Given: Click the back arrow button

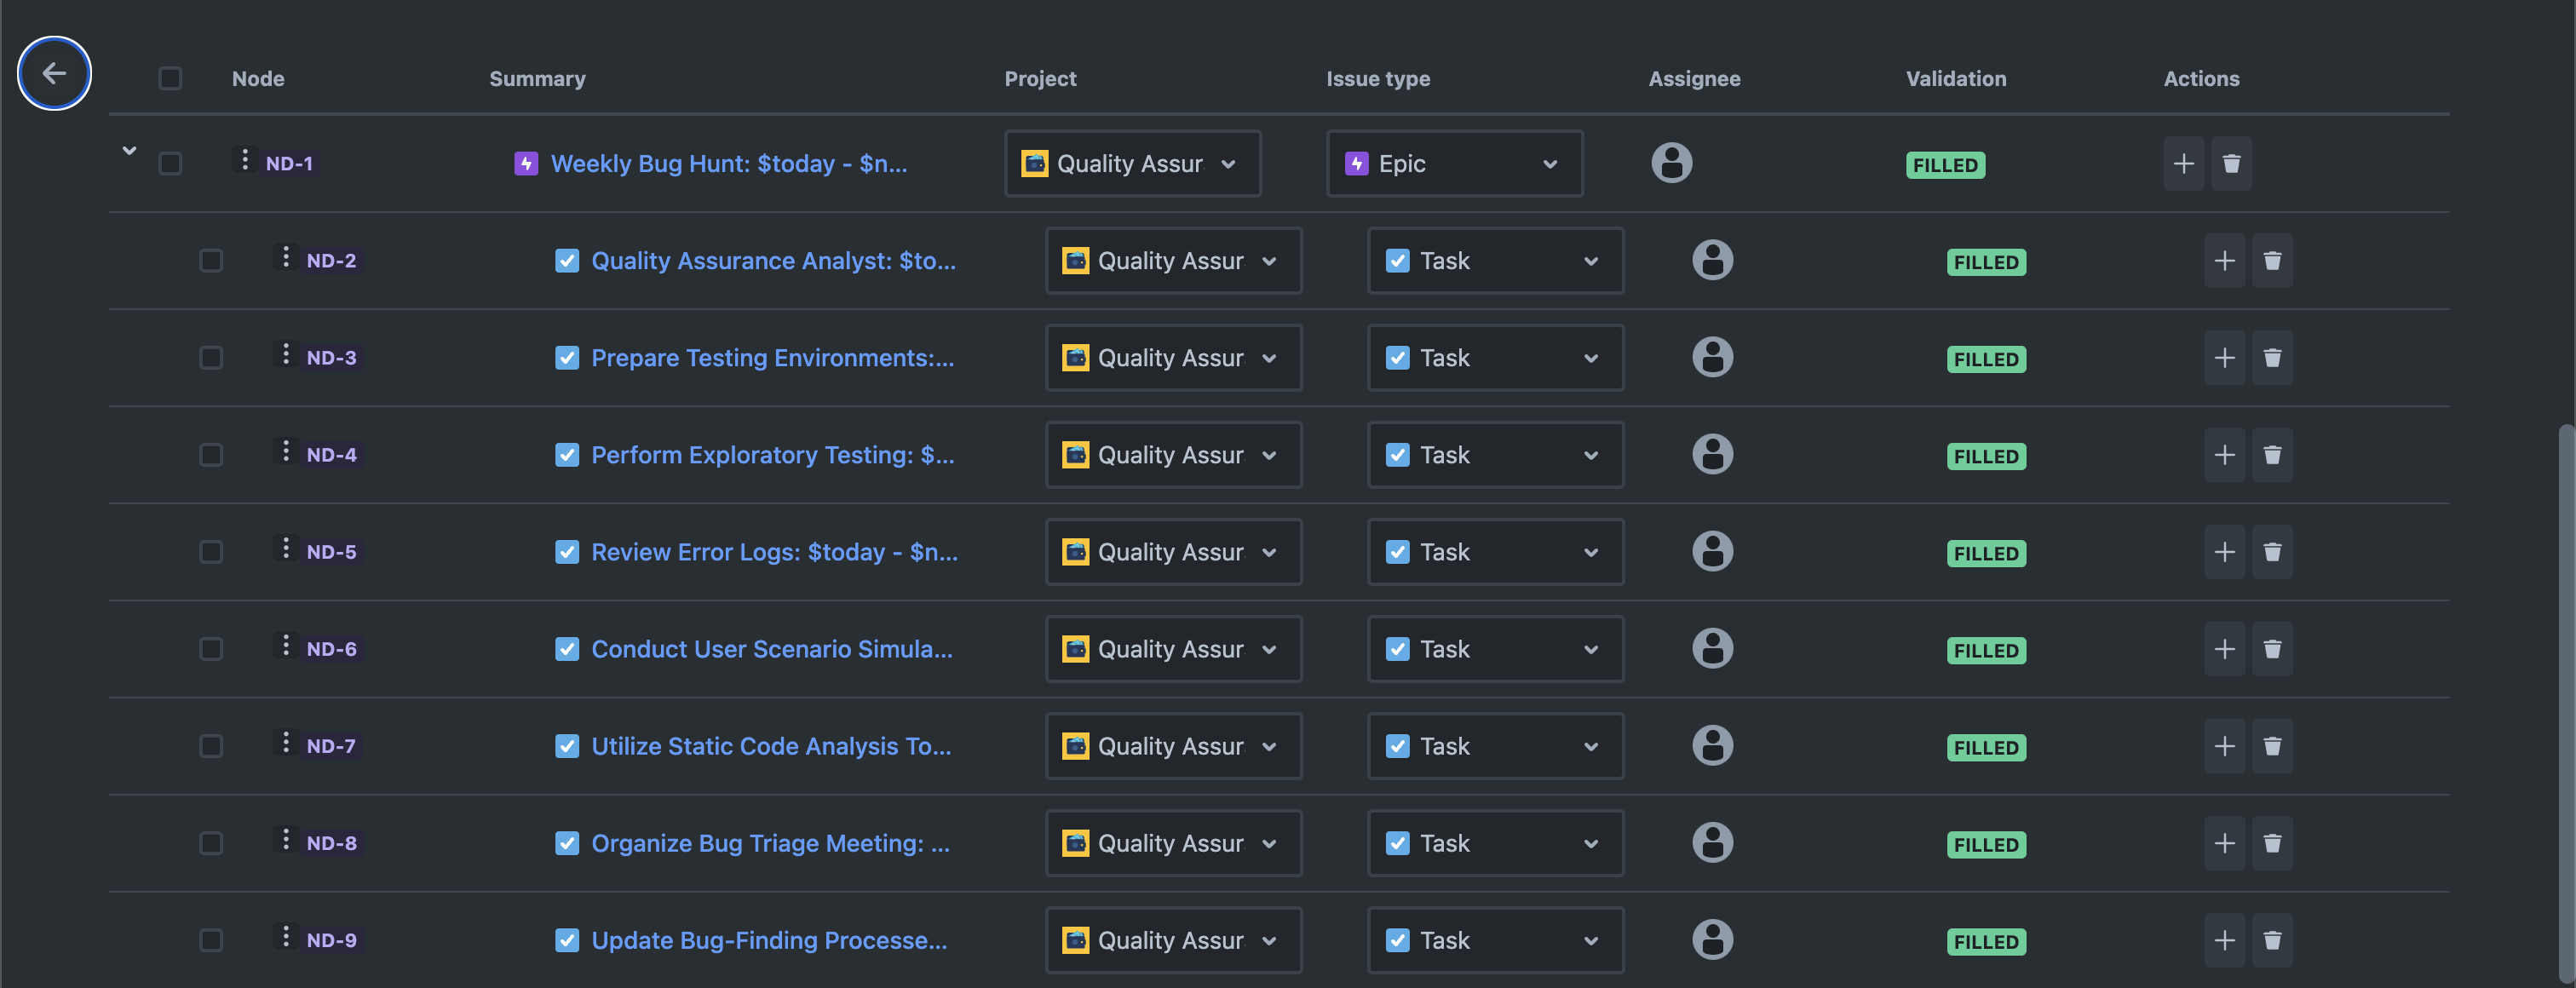Looking at the screenshot, I should 54,73.
